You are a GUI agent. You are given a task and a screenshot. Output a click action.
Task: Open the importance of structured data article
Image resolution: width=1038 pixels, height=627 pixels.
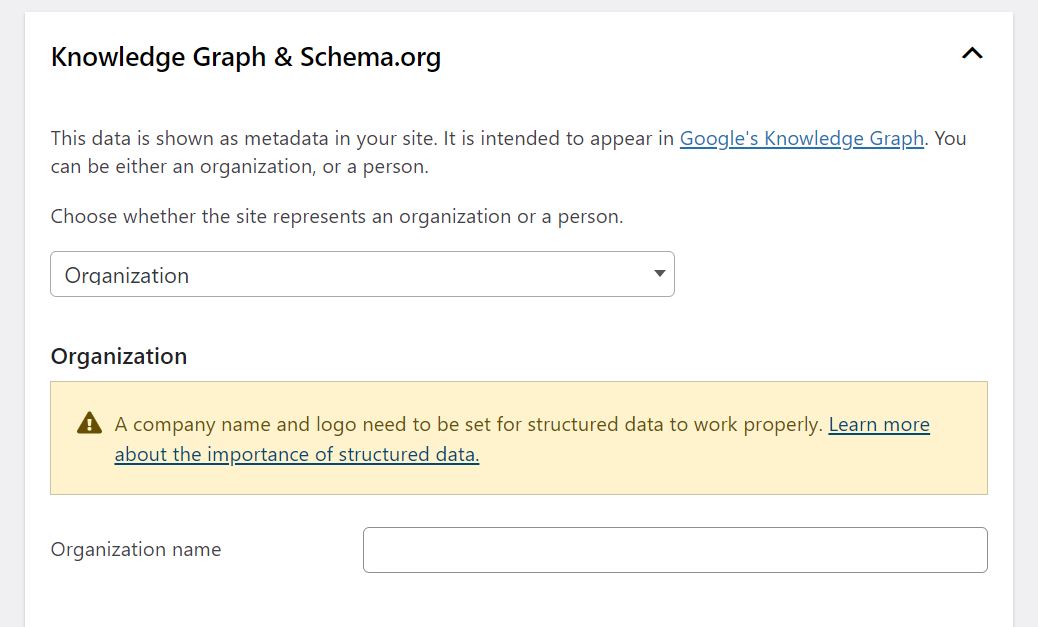pos(296,453)
